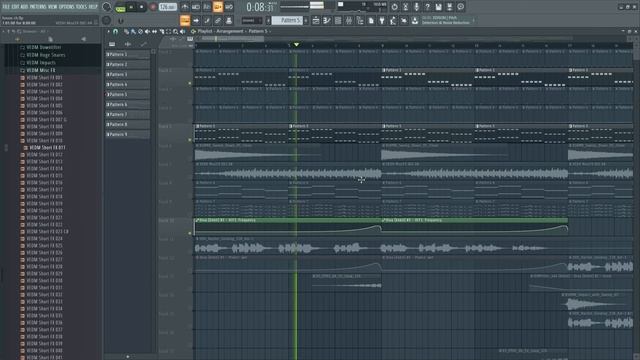Screen dimensions: 640x360
Task: Select sample VEDM Short FX 001
Action: [44, 78]
